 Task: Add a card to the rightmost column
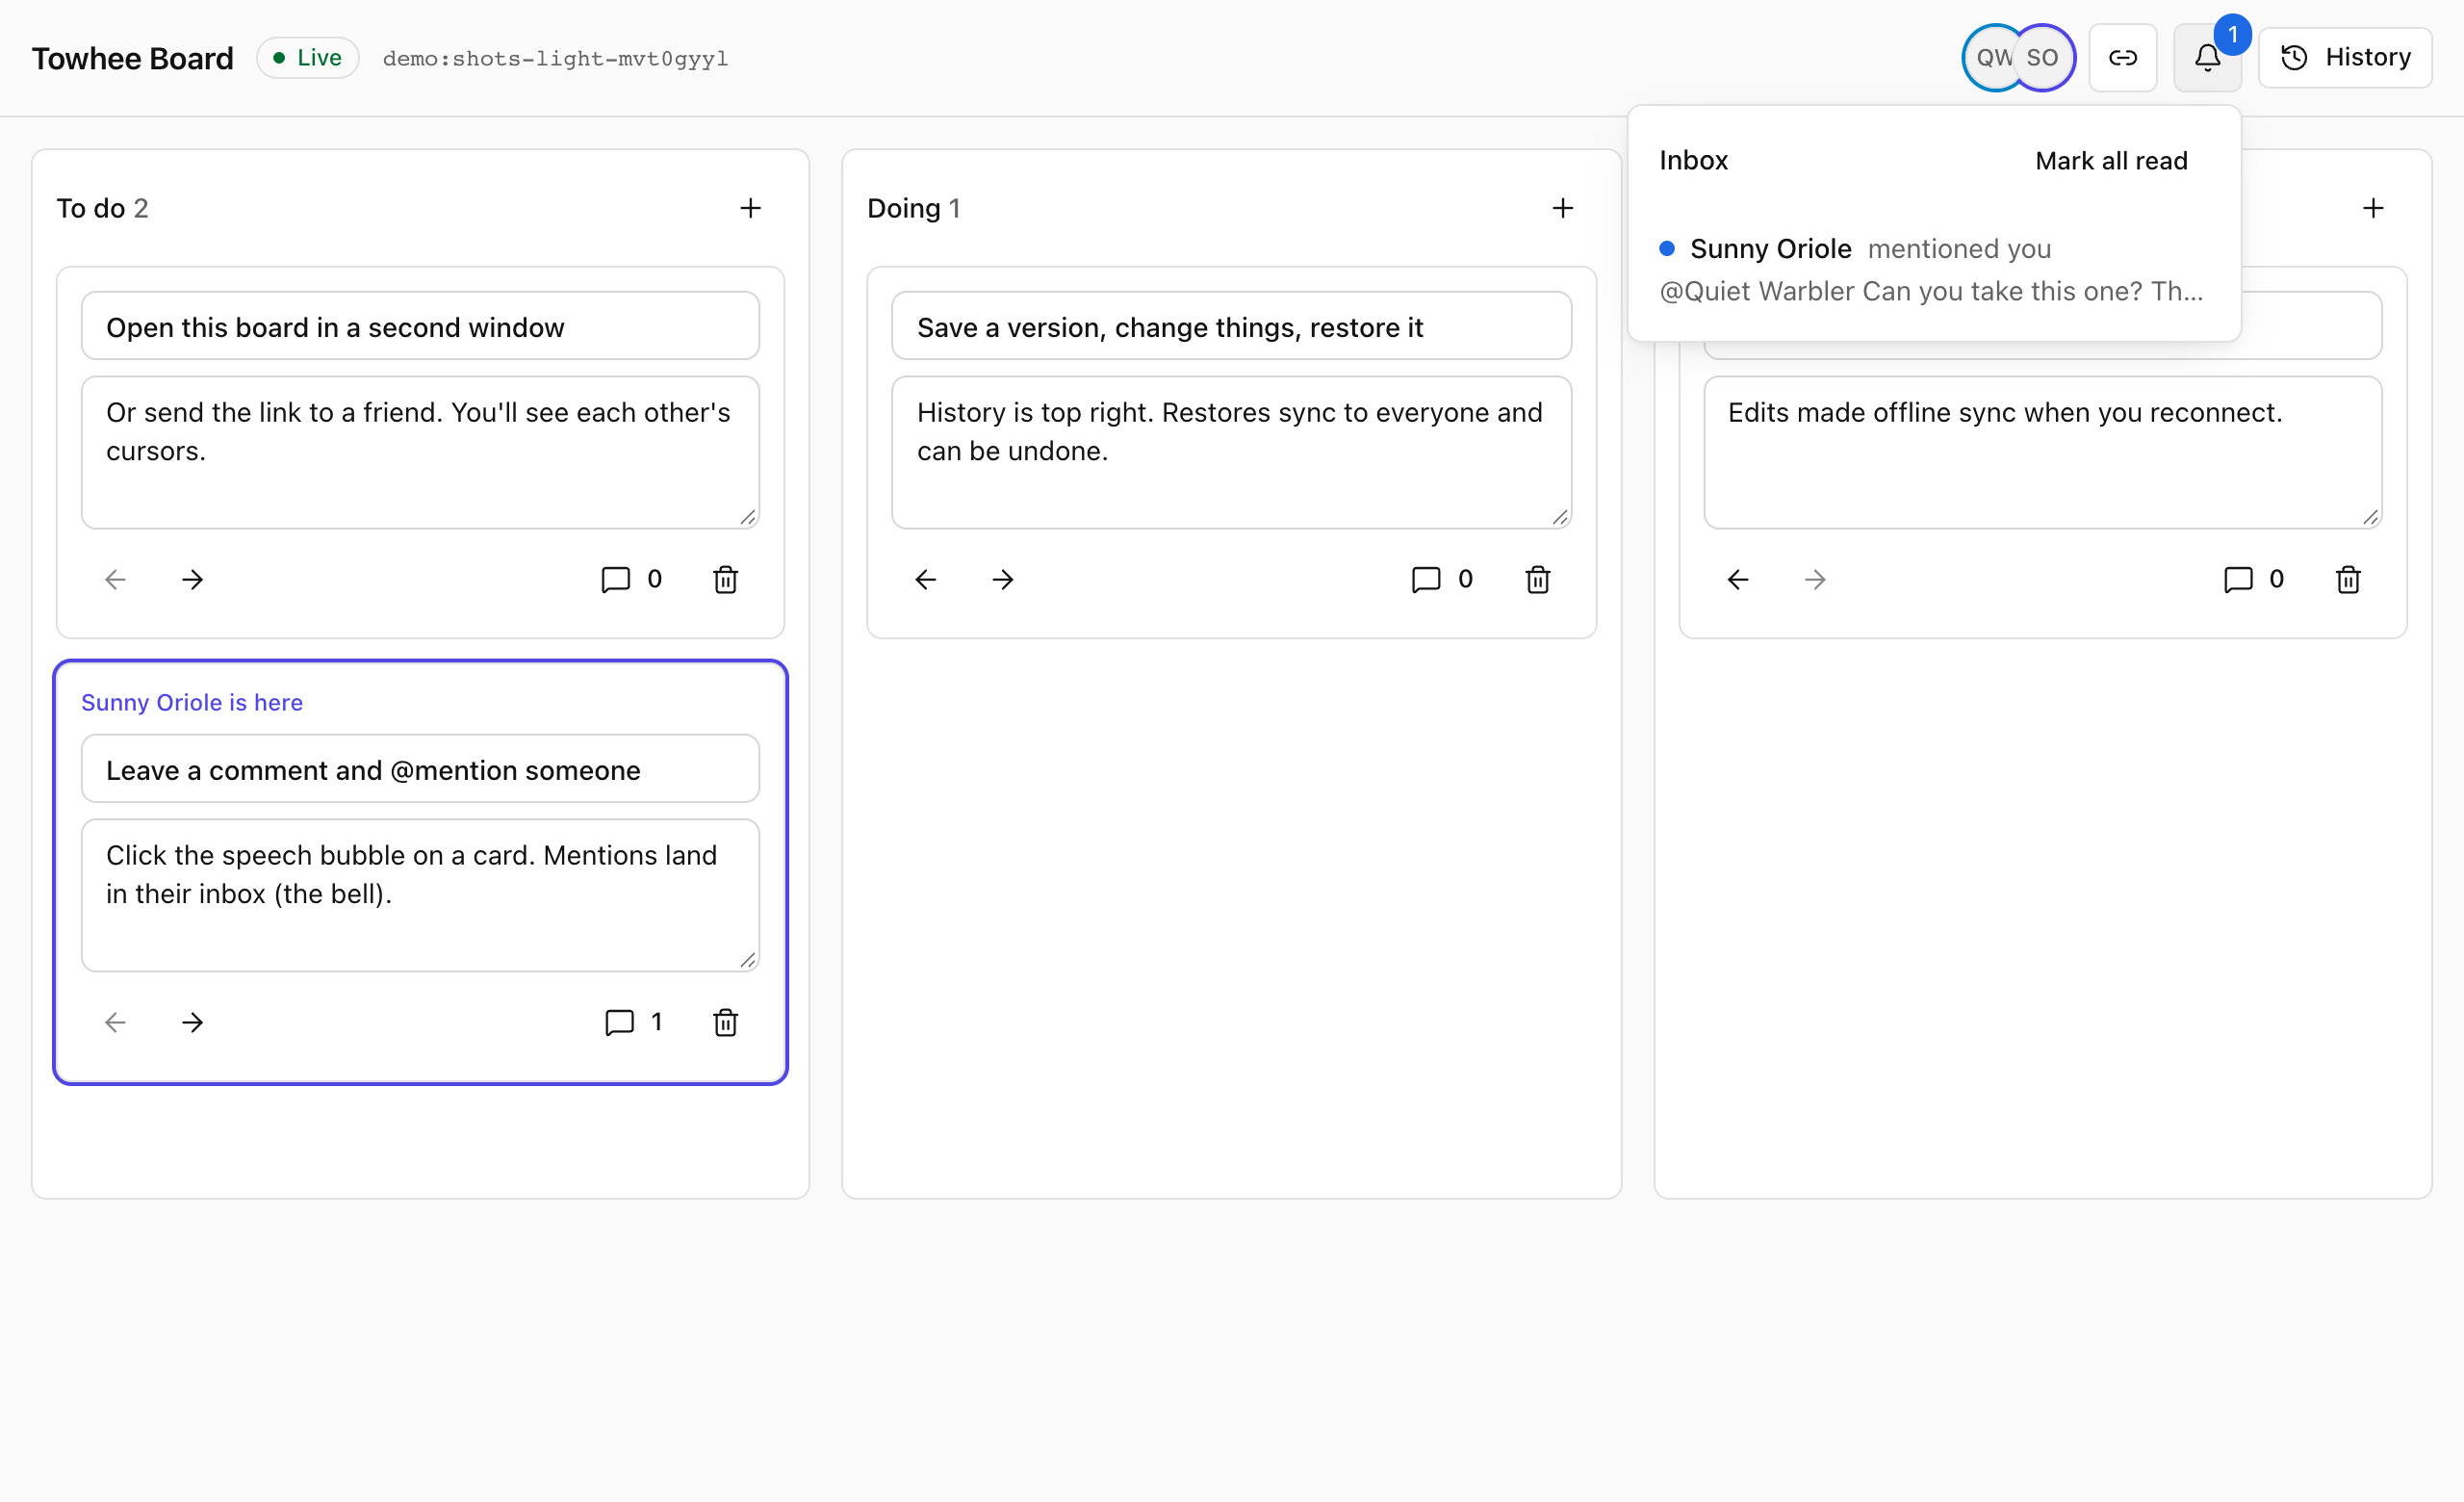pos(2373,208)
